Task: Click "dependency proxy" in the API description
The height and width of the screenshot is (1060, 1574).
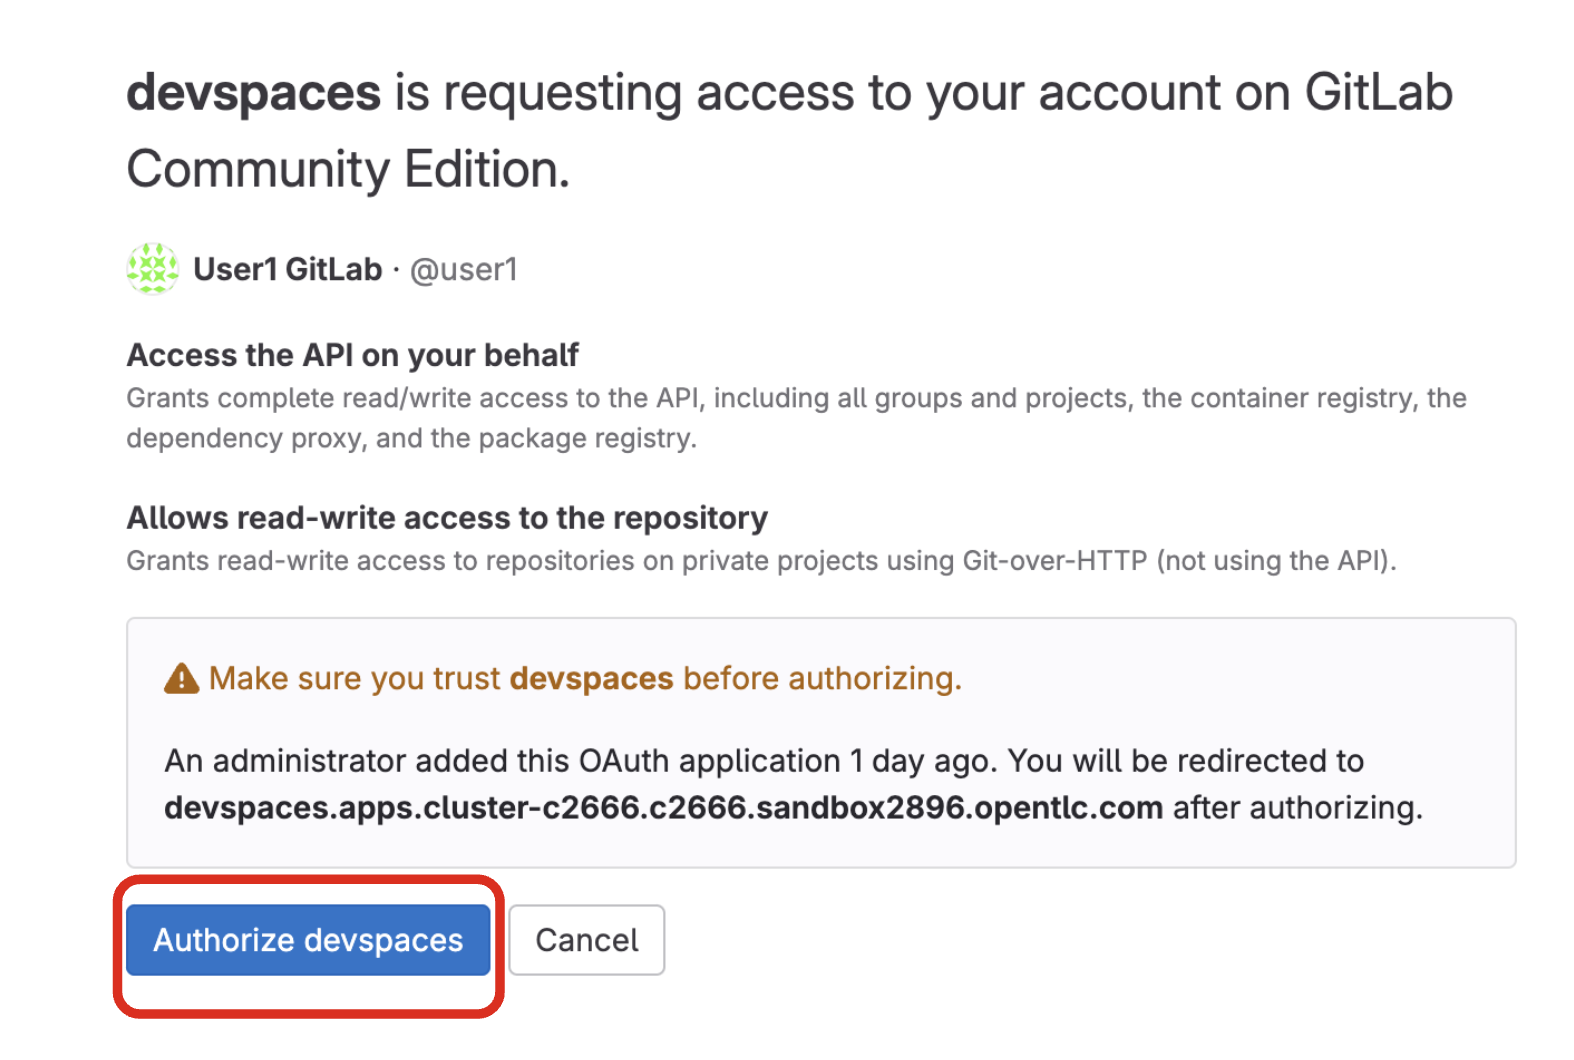Action: (x=243, y=439)
